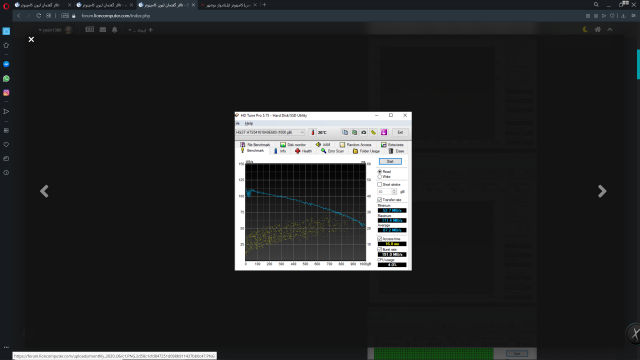Click the search tabs magnifier icon

click(596, 5)
